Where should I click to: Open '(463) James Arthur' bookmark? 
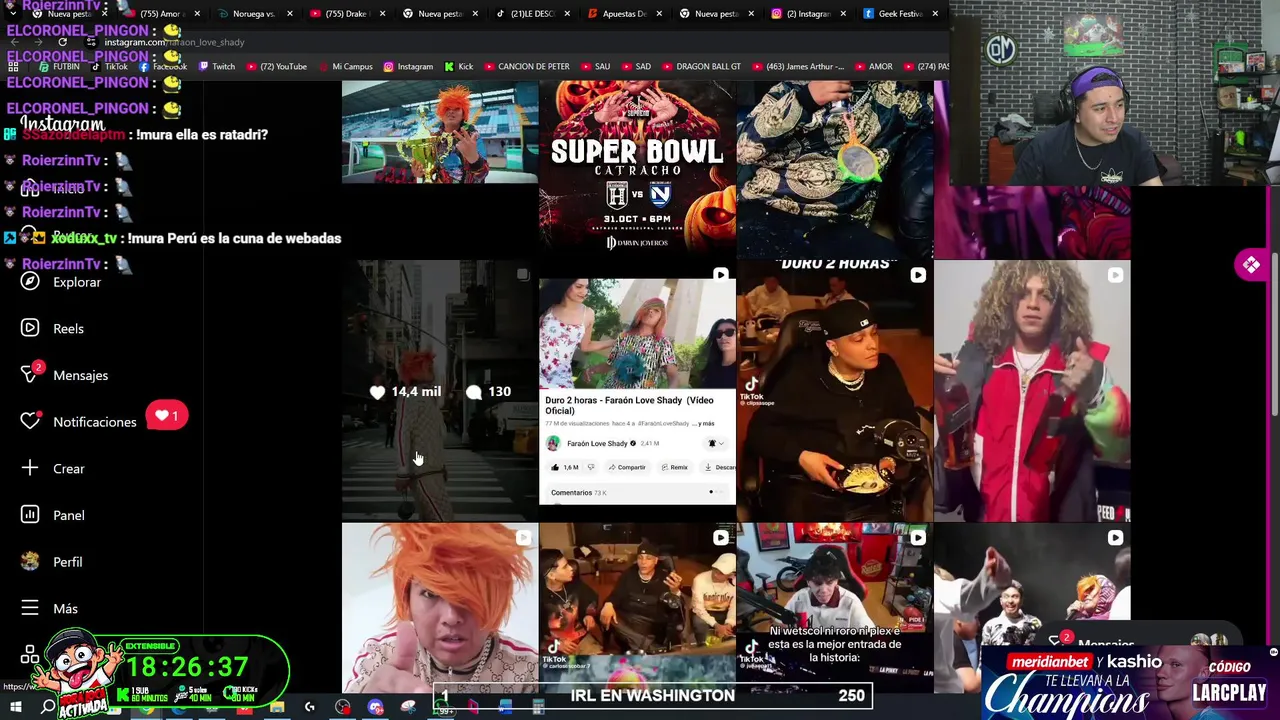point(798,67)
